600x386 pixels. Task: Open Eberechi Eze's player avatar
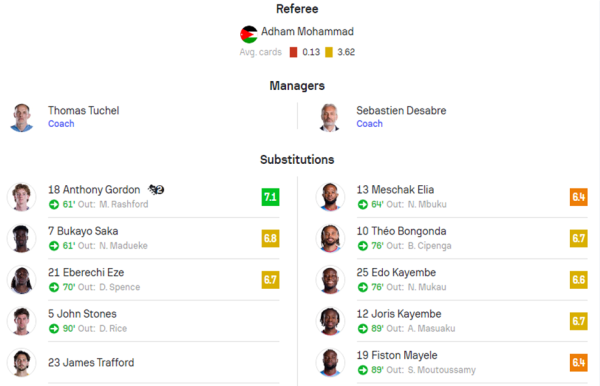21,280
